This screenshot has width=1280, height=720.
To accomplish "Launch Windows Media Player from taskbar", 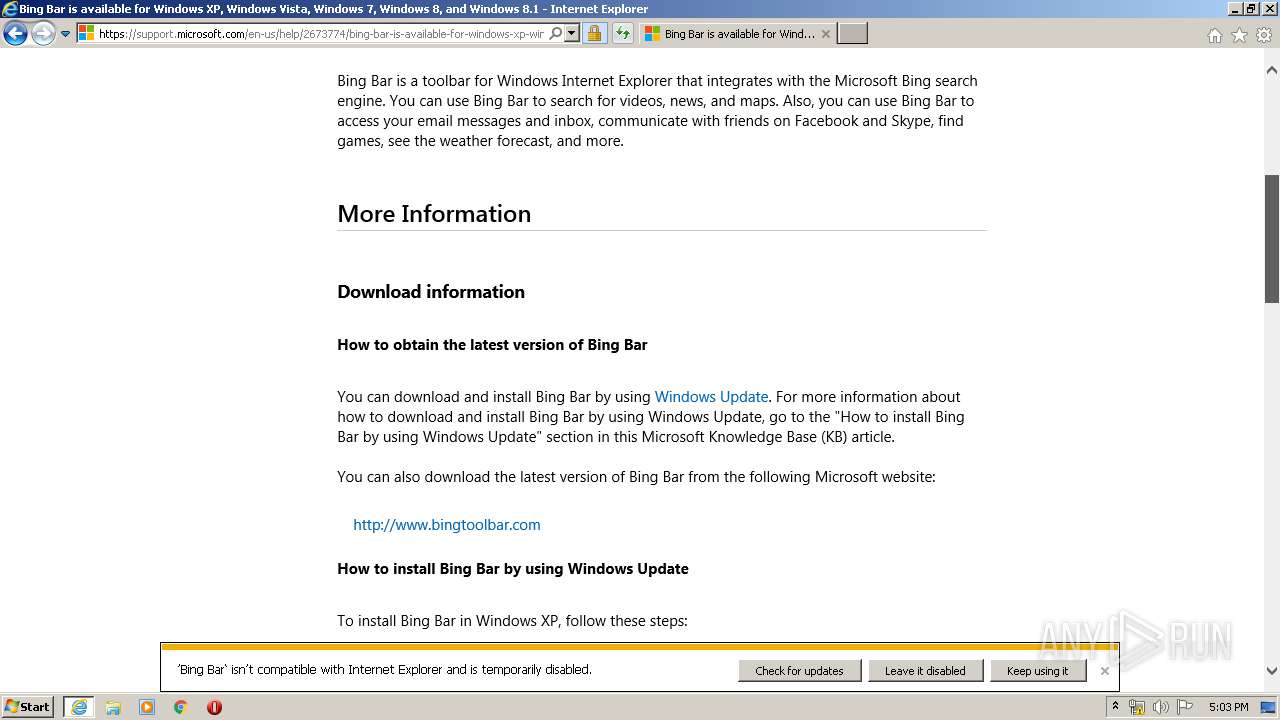I will [x=147, y=707].
